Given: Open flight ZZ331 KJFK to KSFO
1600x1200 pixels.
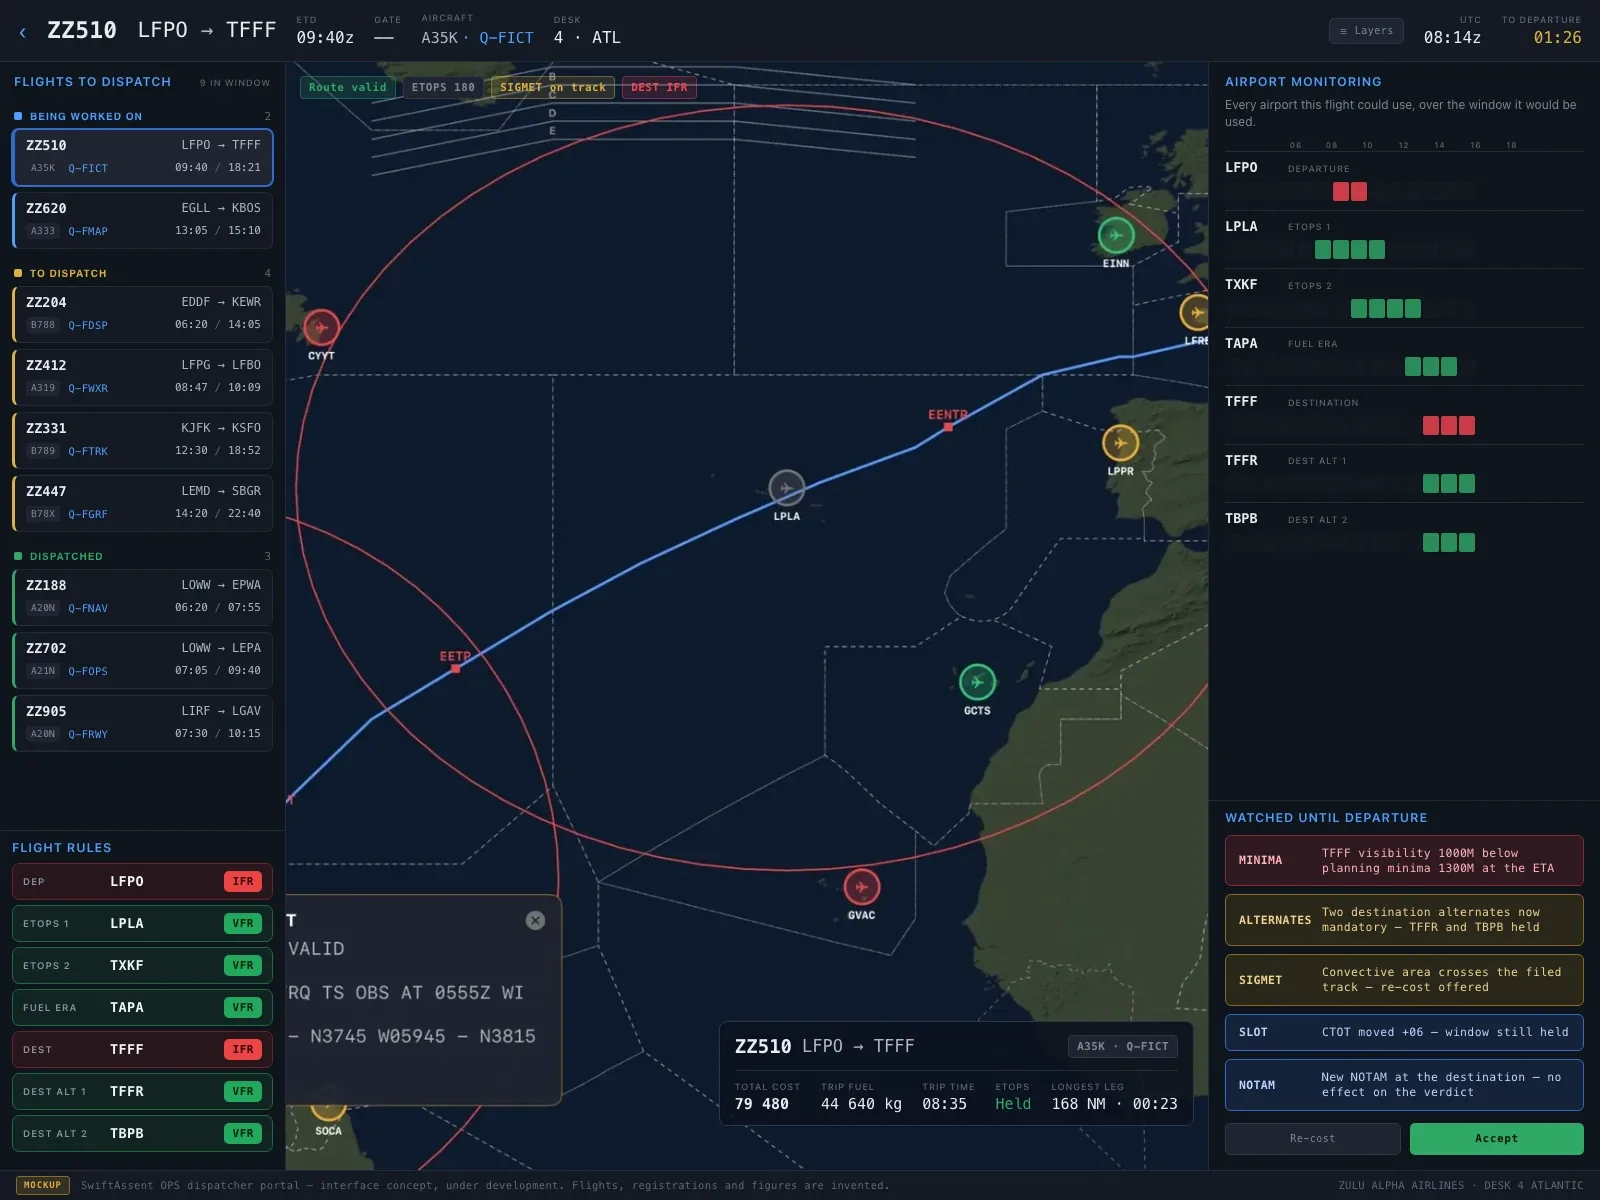Looking at the screenshot, I should [142, 440].
